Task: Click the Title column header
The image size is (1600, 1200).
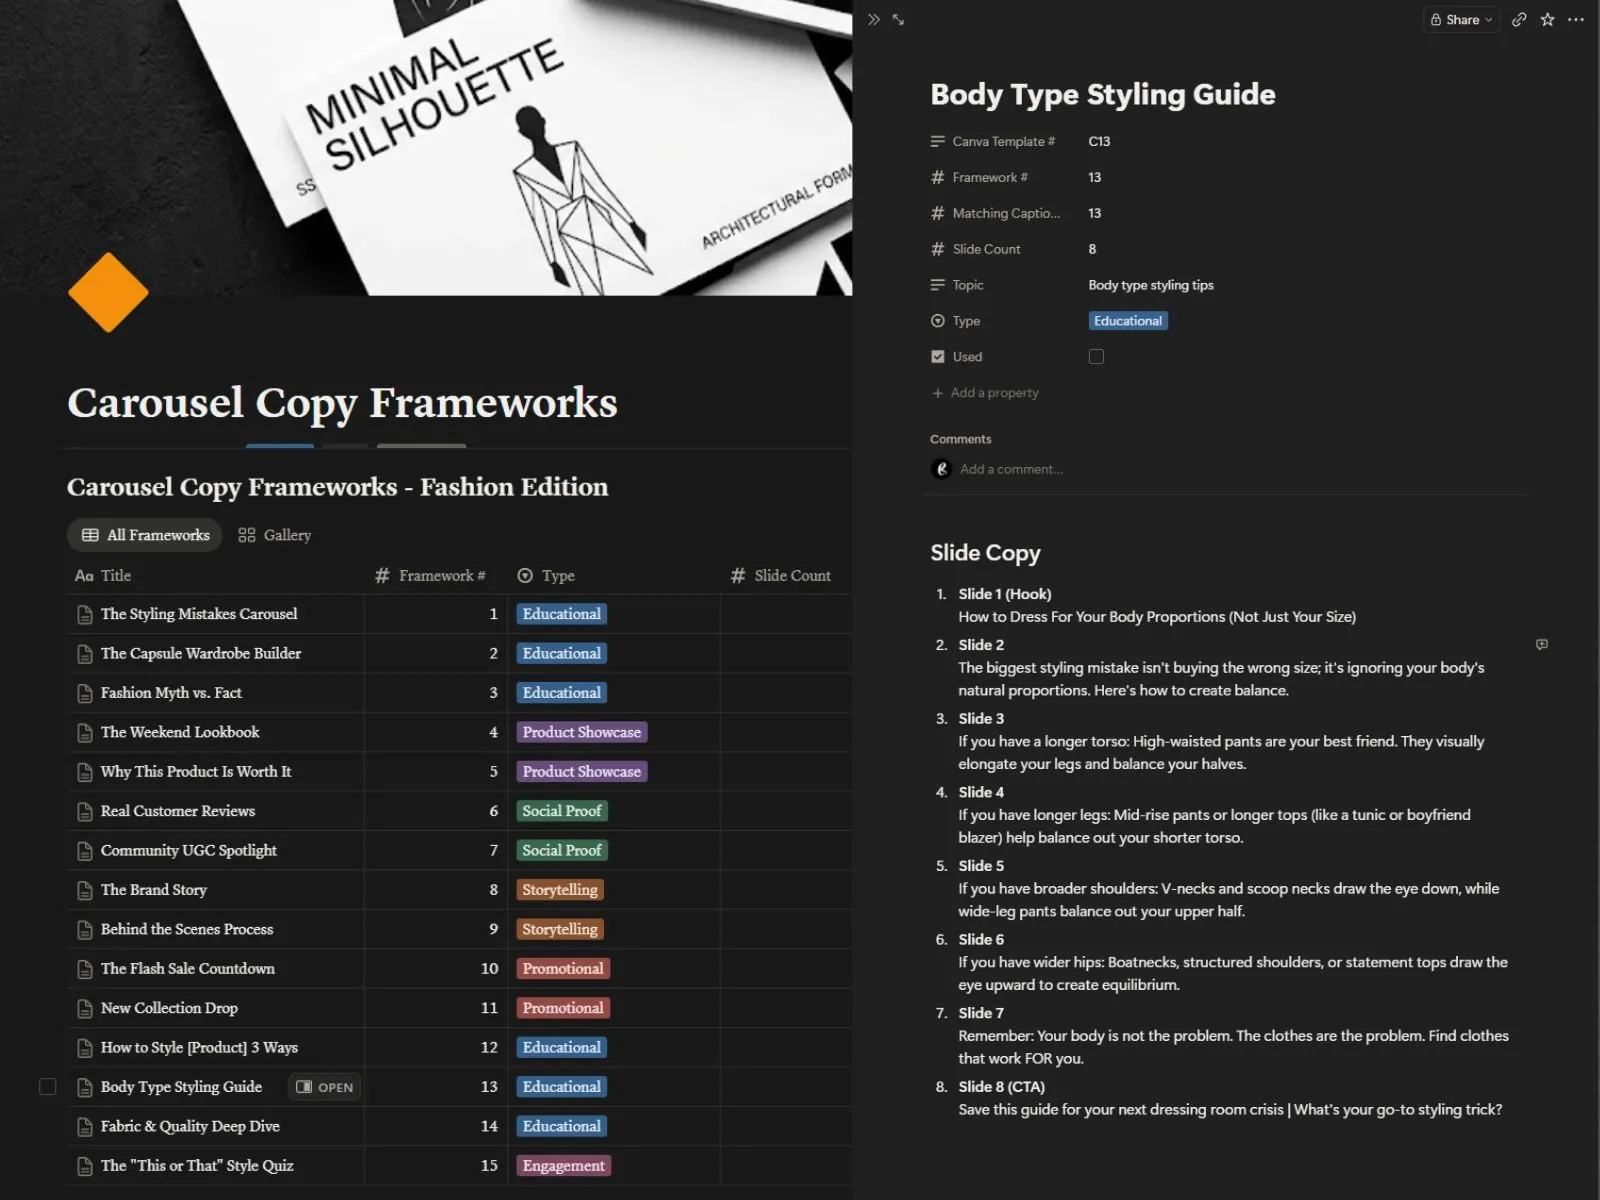Action: click(103, 575)
